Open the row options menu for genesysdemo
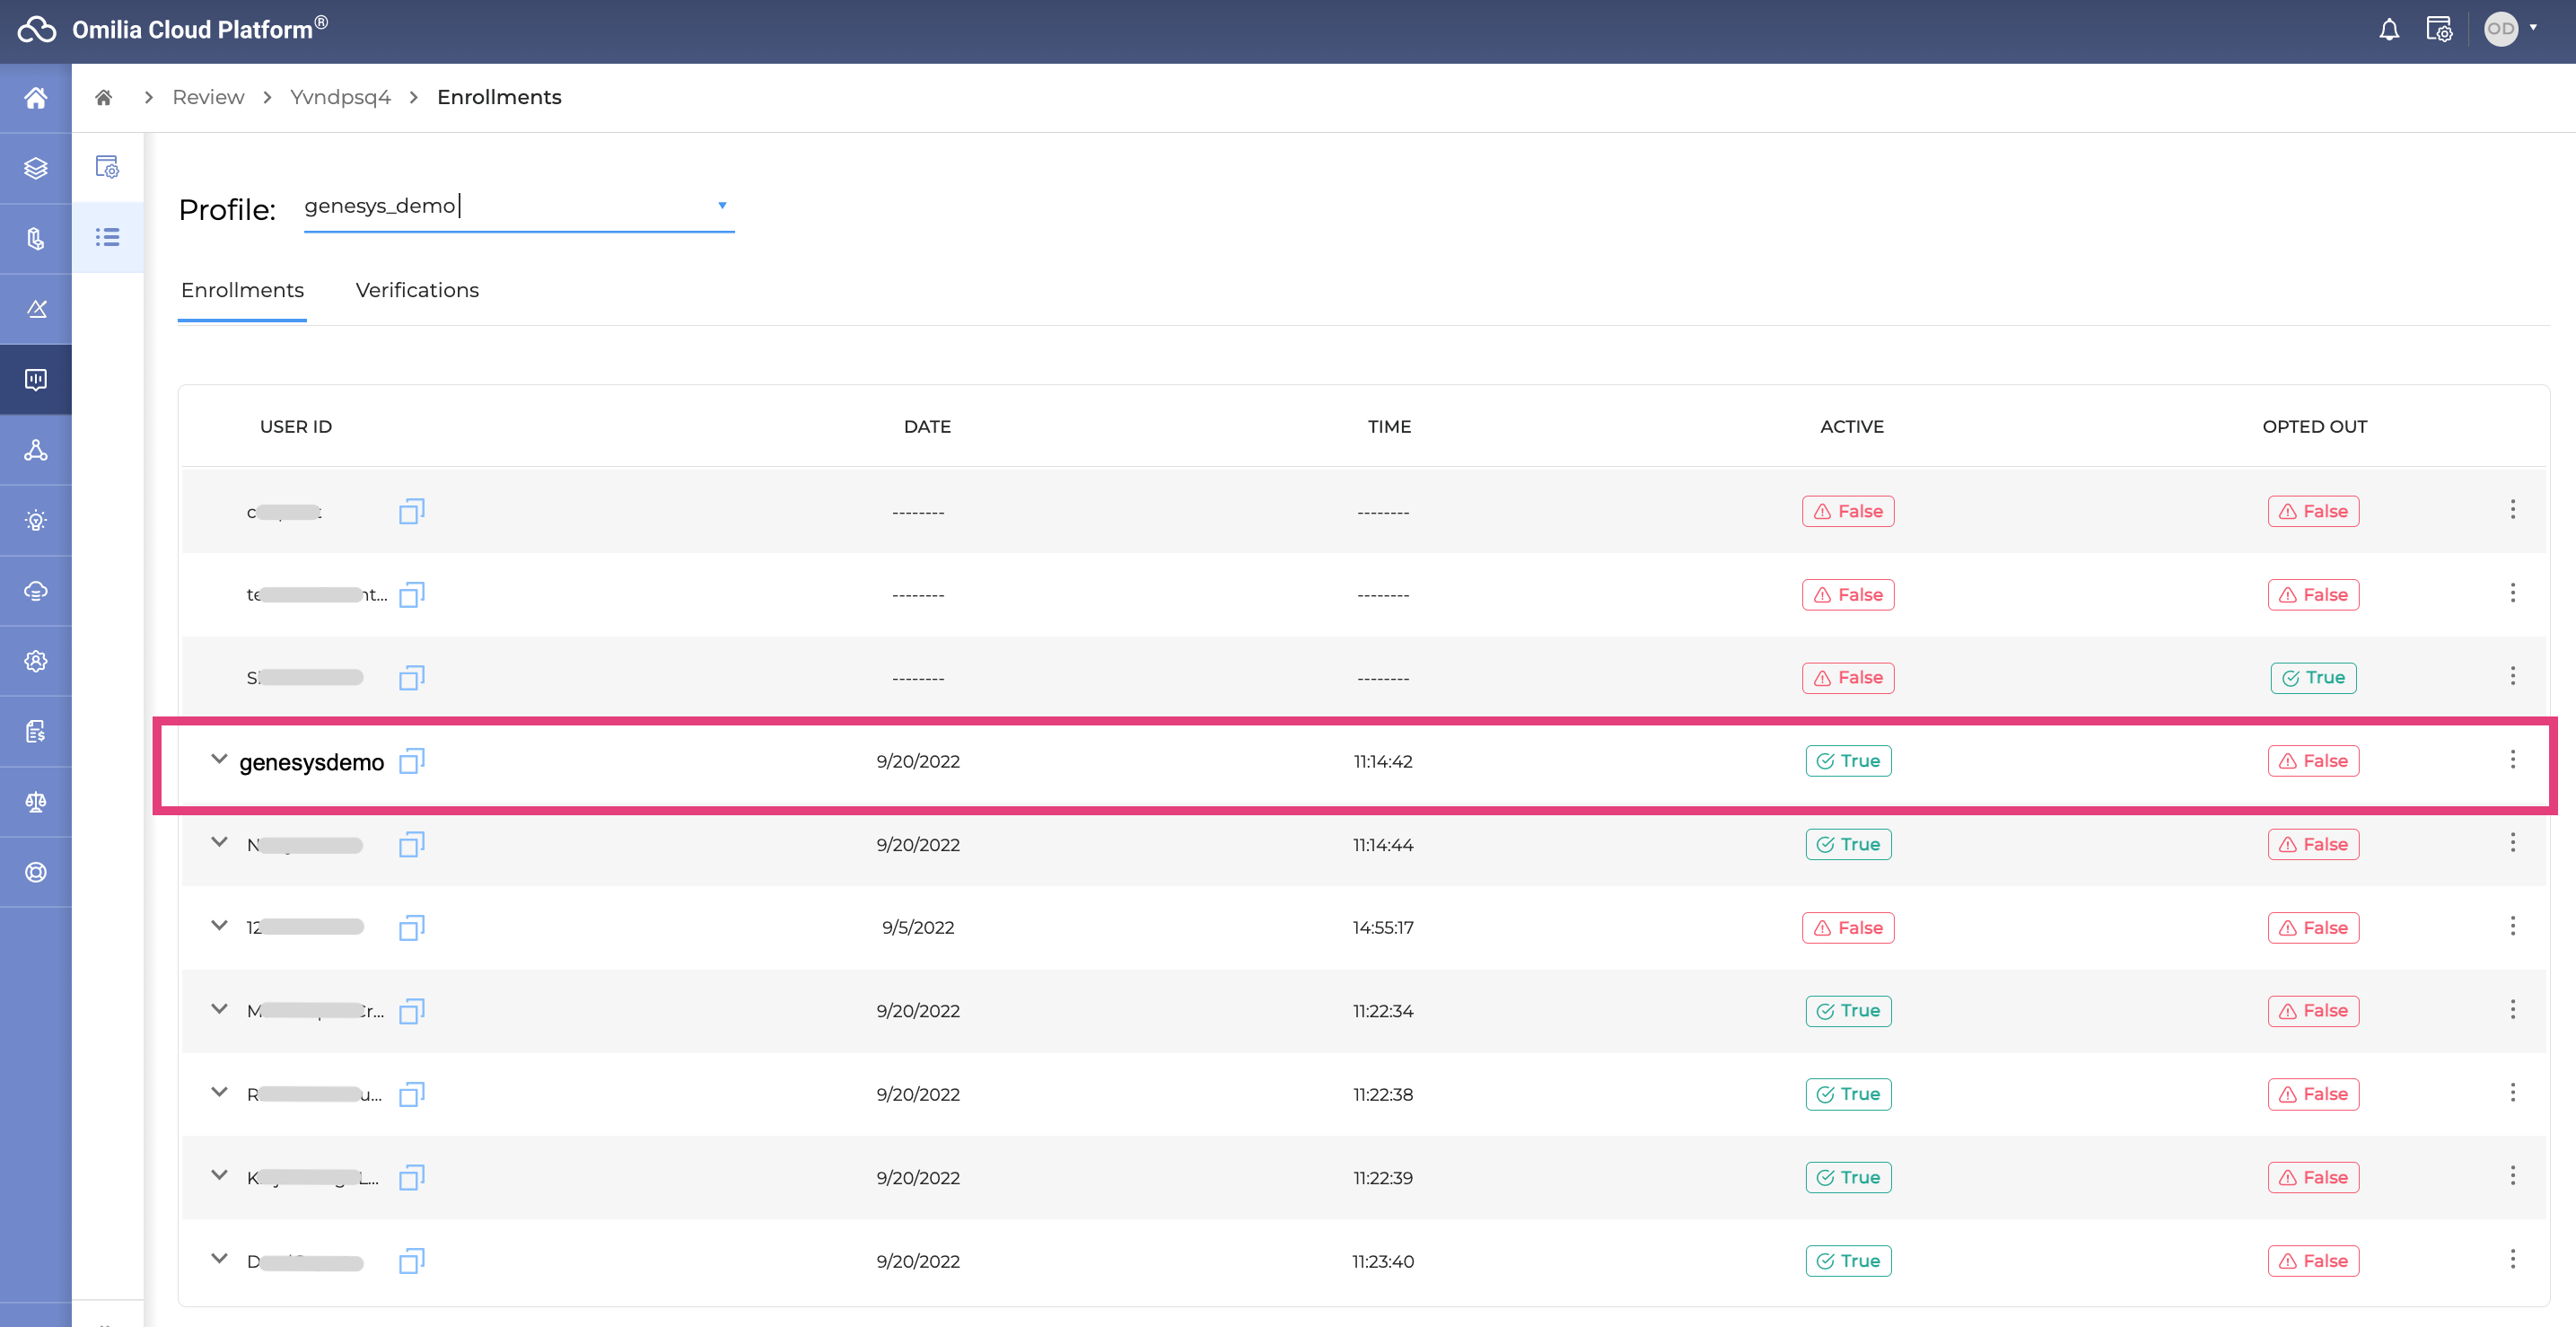The height and width of the screenshot is (1327, 2576). pyautogui.click(x=2511, y=760)
